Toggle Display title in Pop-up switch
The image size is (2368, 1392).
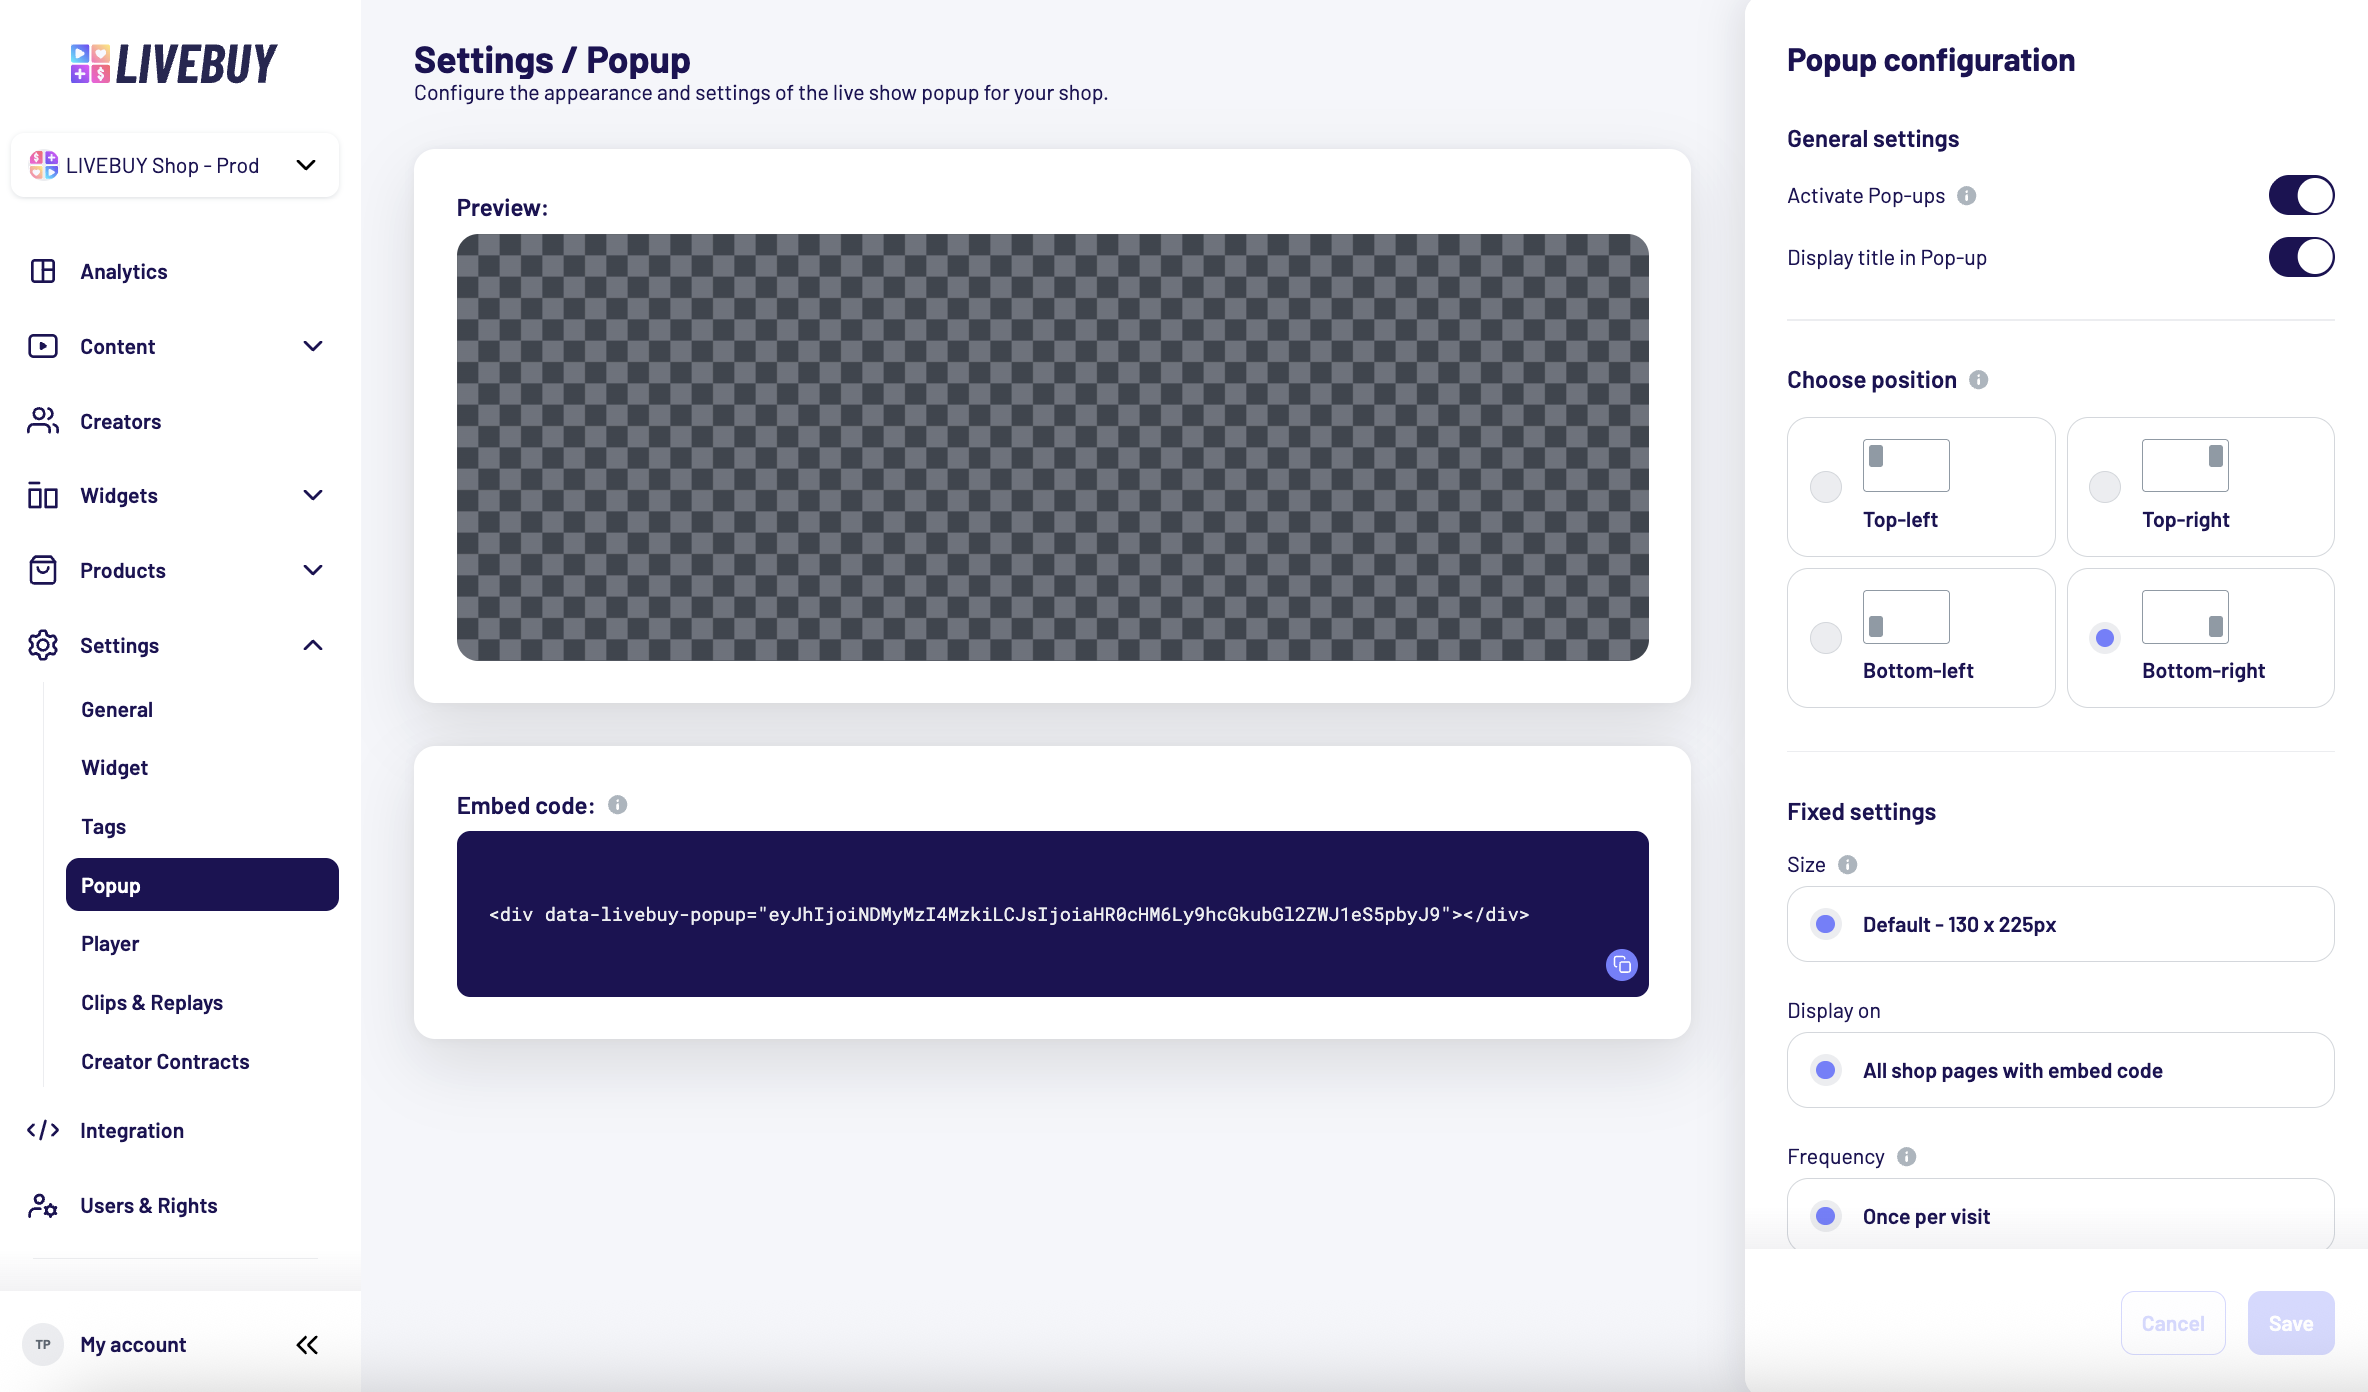coord(2301,257)
